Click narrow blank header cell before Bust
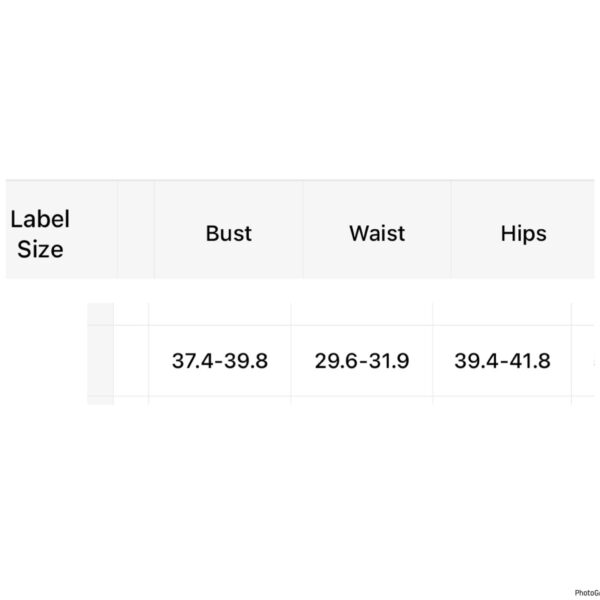Screen dimensions: 600x600 (136, 230)
